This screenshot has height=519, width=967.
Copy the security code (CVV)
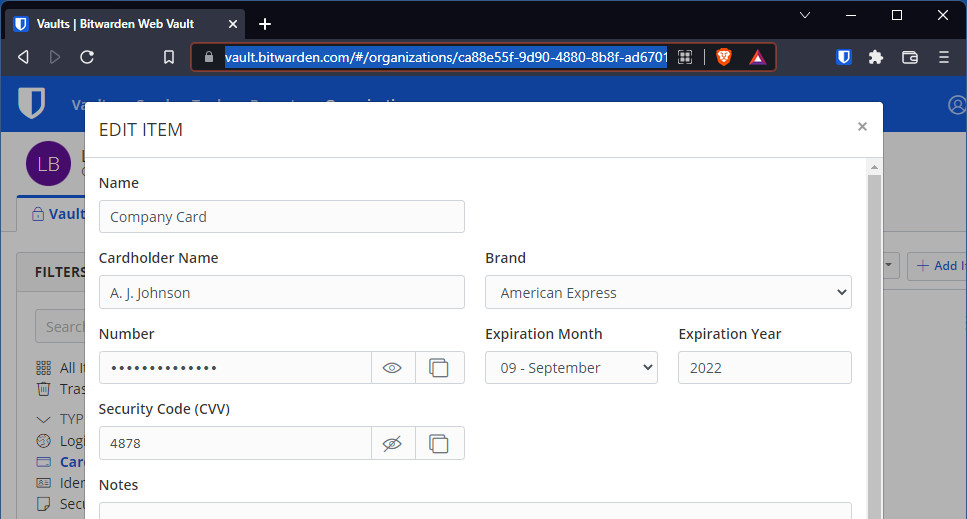click(438, 443)
